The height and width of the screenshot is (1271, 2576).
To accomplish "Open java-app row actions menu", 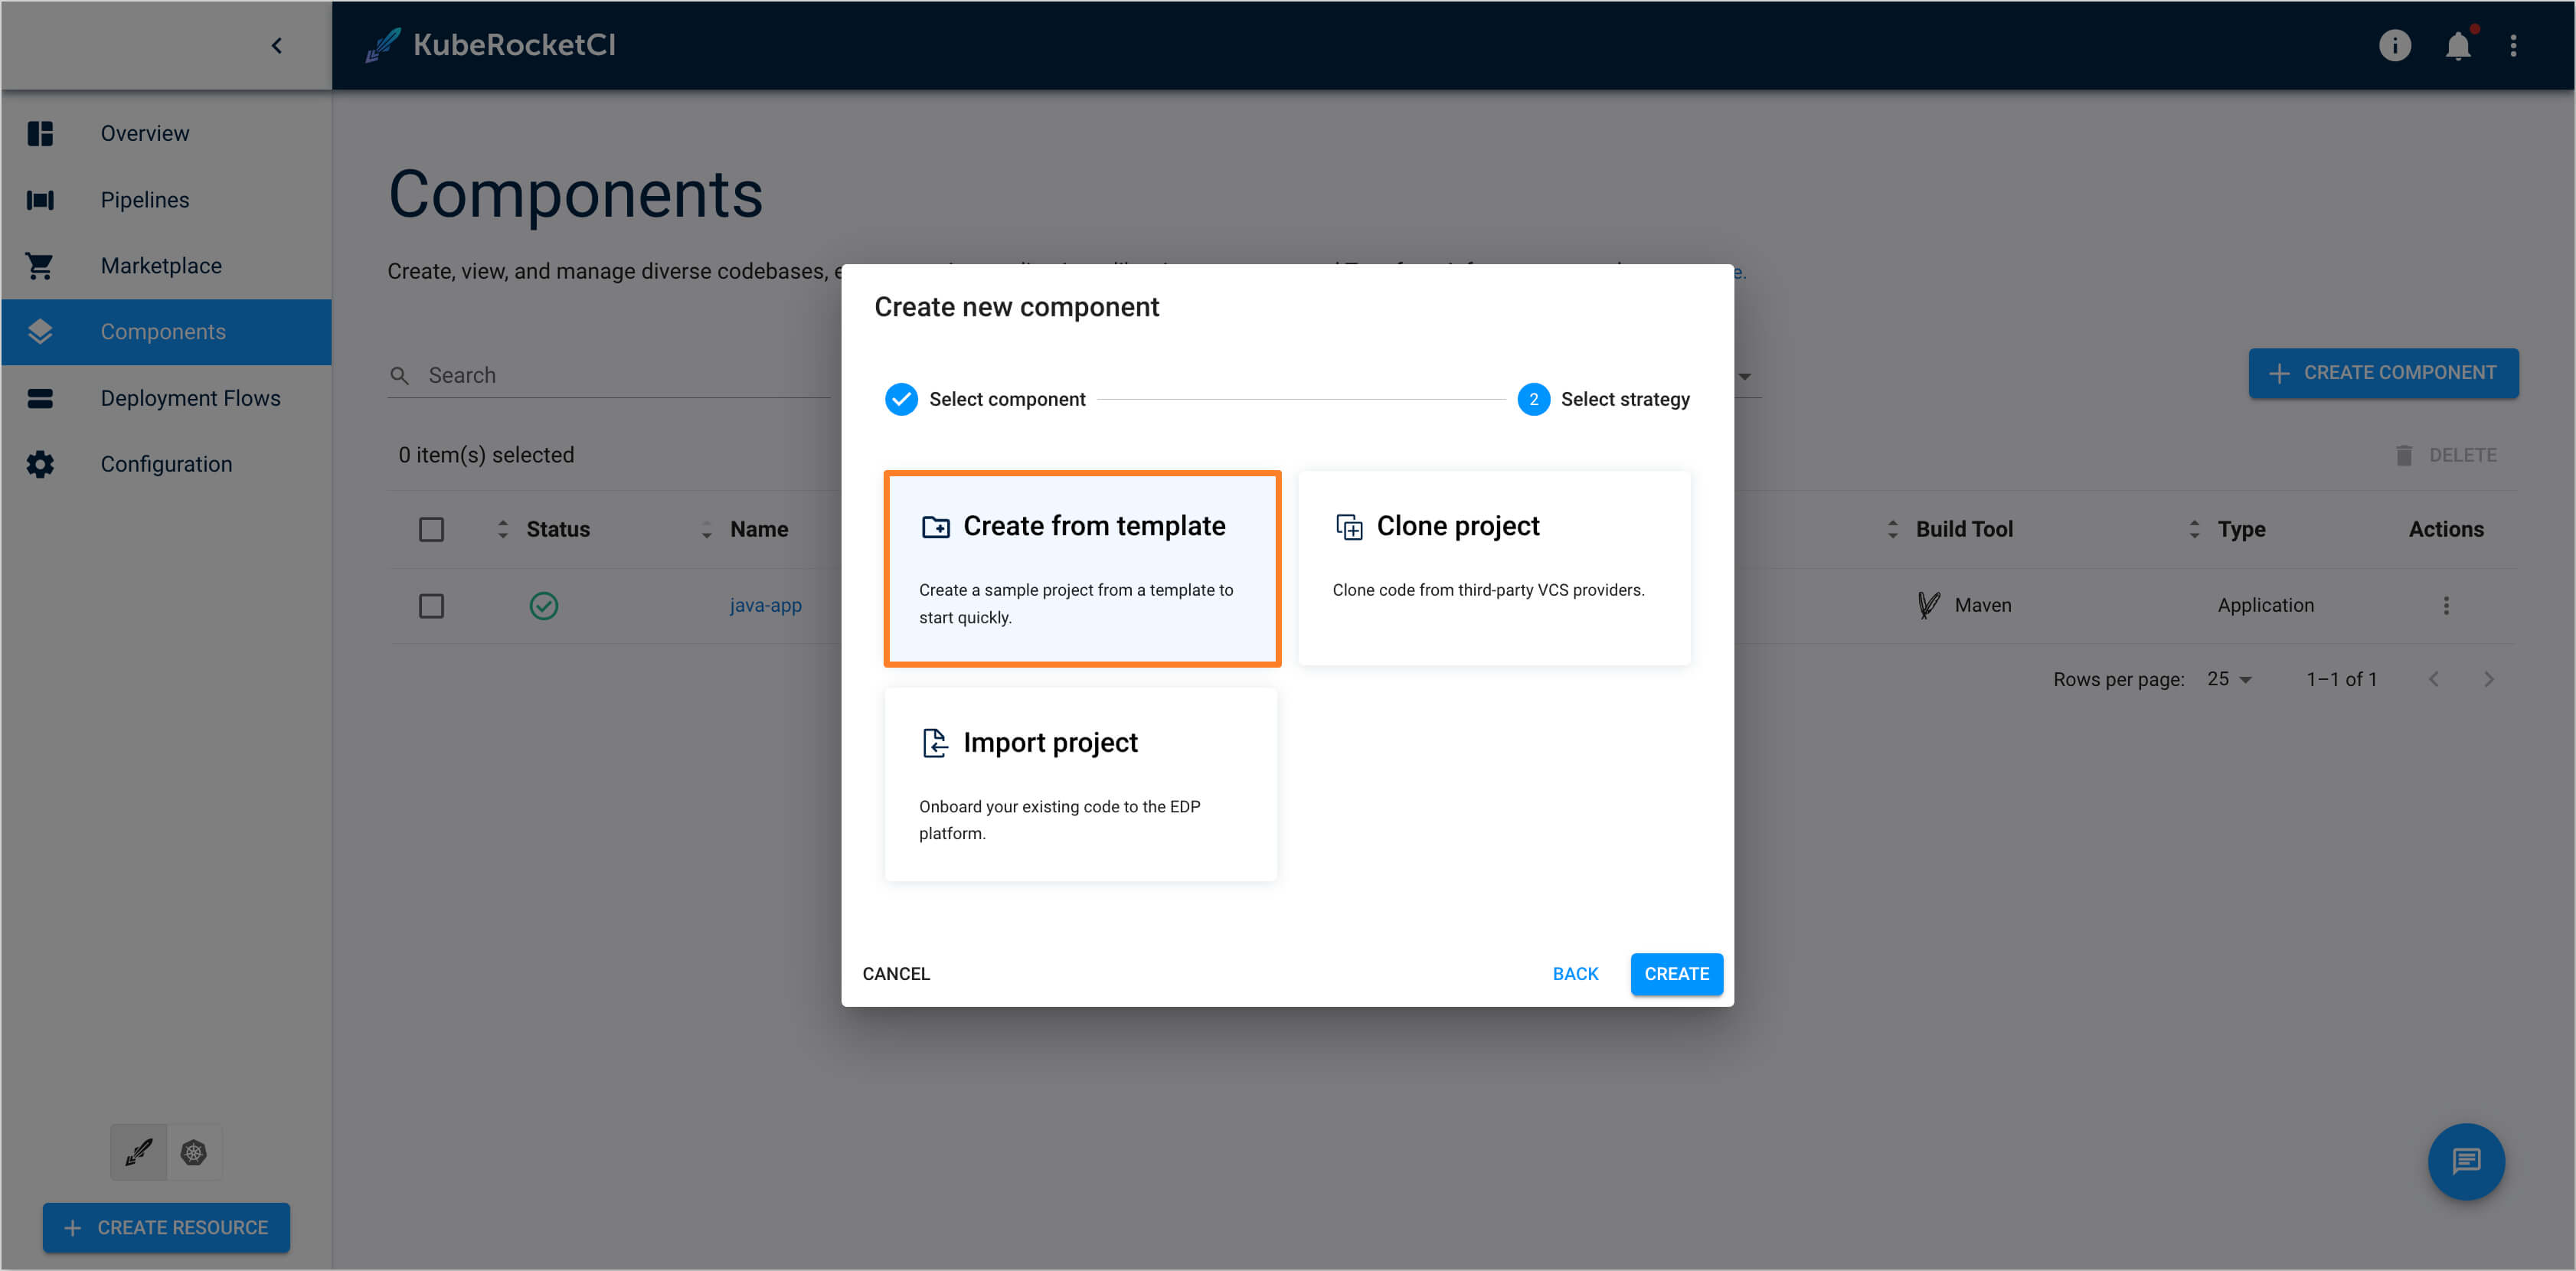I will (x=2445, y=605).
